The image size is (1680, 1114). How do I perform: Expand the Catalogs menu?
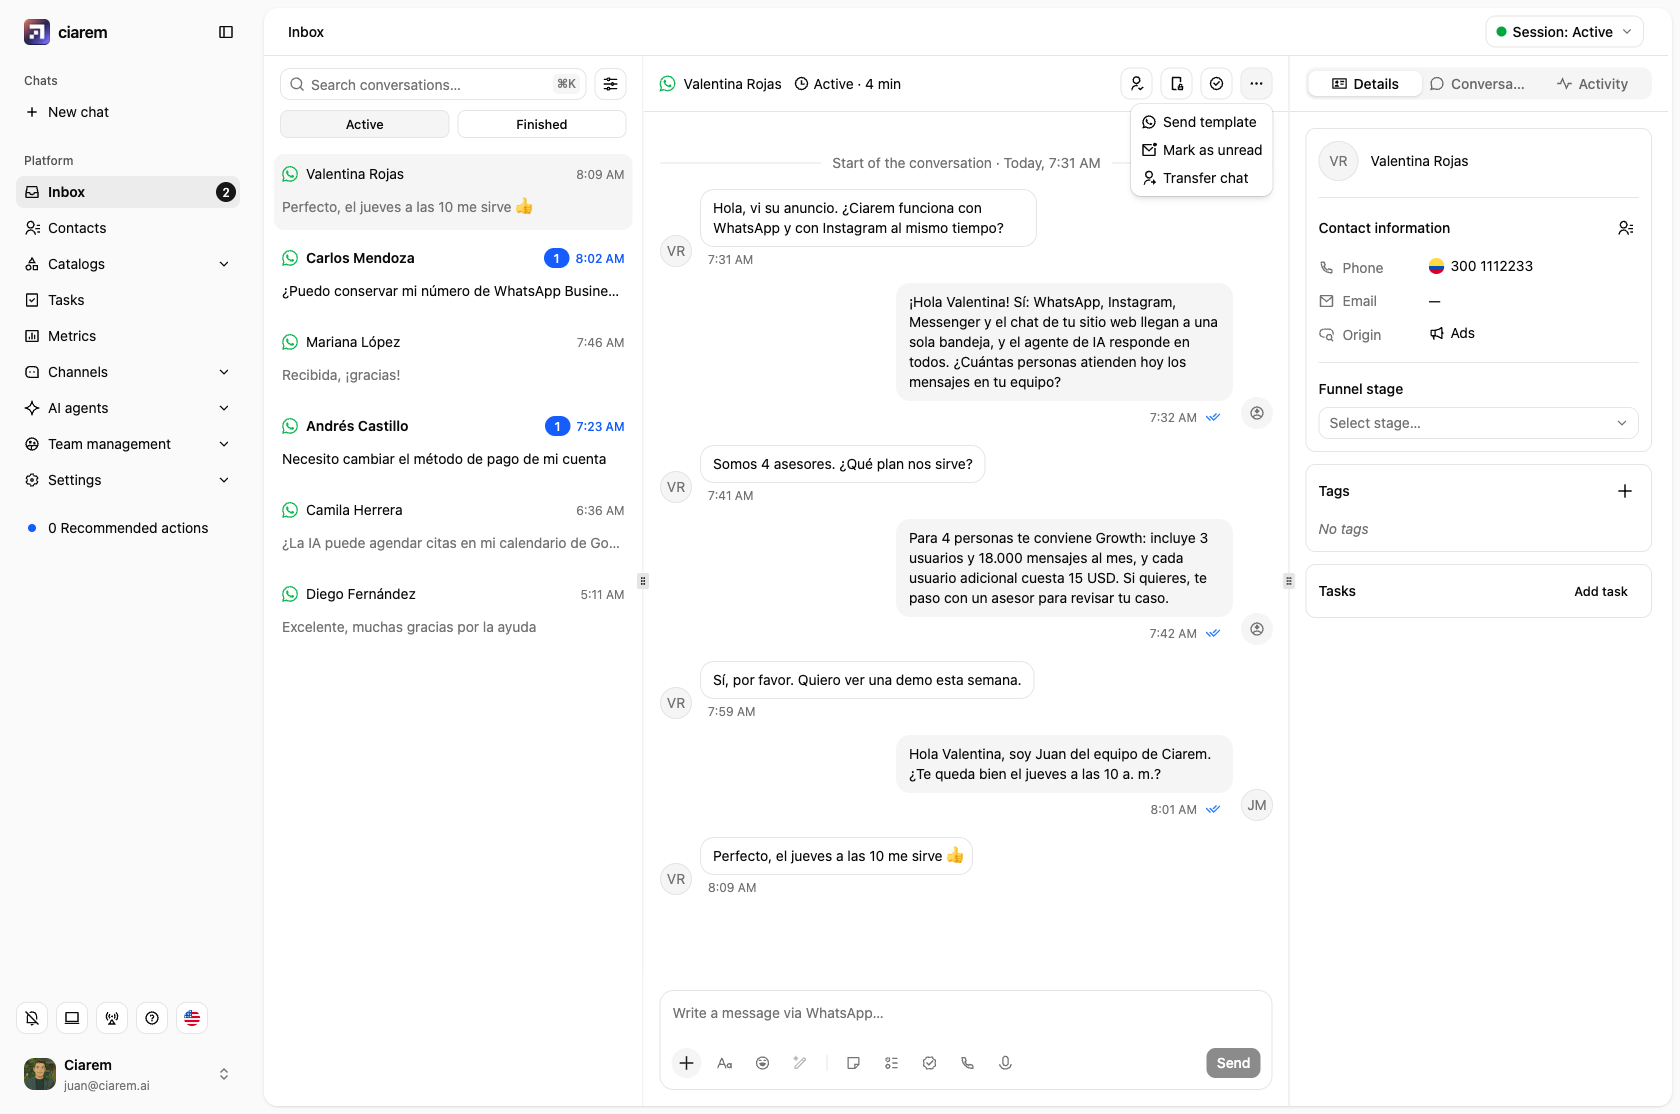(128, 264)
